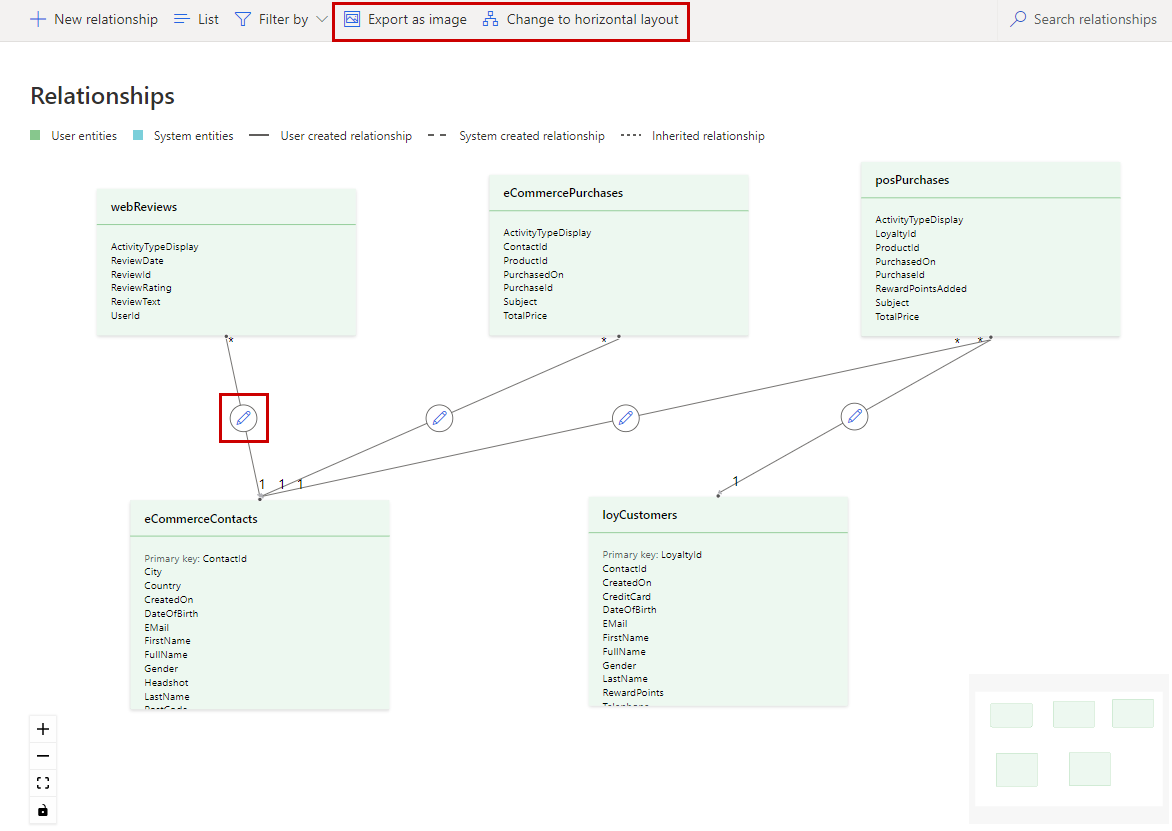
Task: Zoom out of the relationship diagram
Action: tap(42, 755)
